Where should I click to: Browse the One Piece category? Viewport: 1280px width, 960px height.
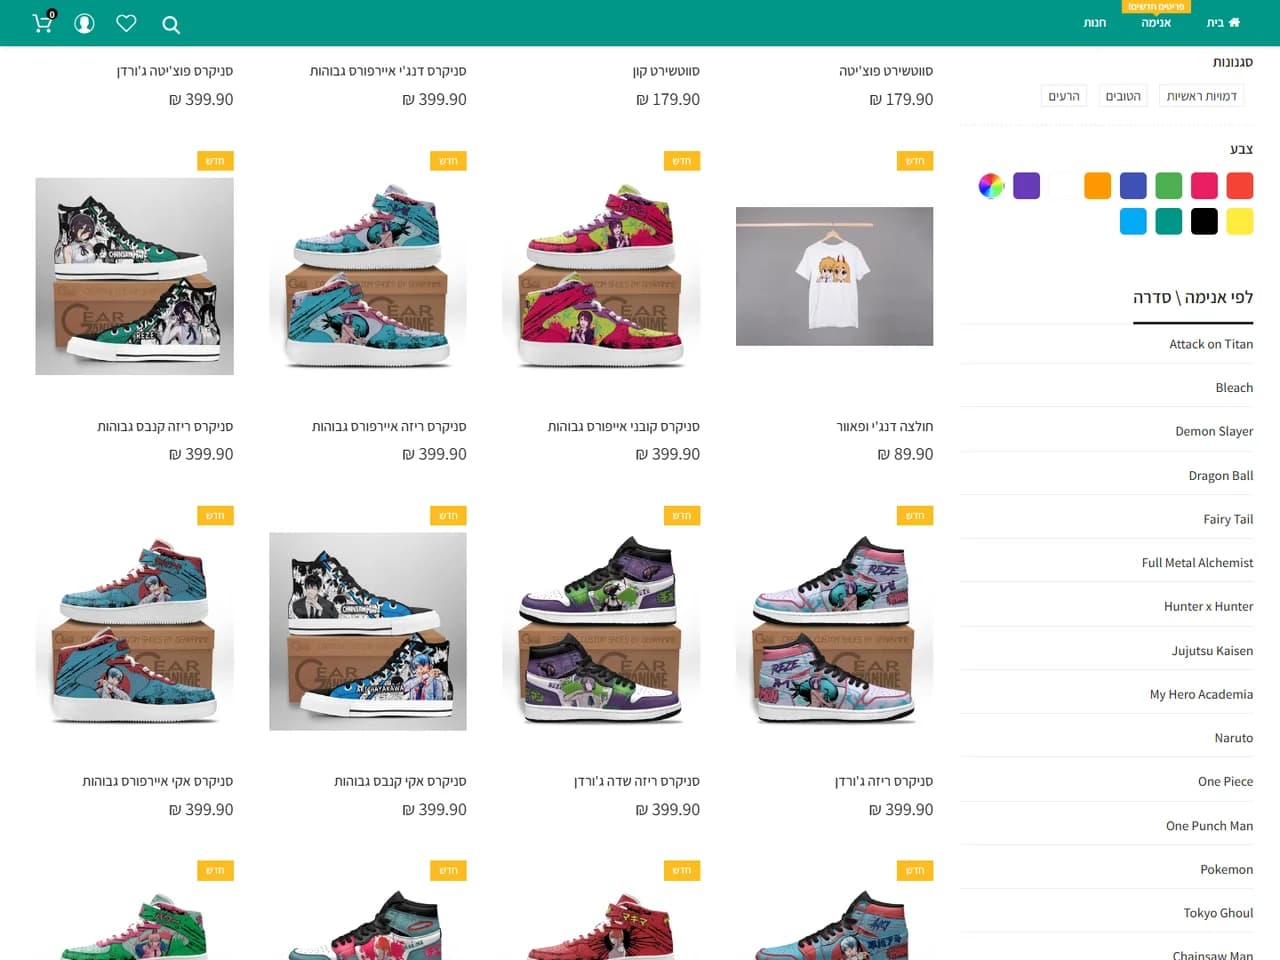click(1225, 781)
